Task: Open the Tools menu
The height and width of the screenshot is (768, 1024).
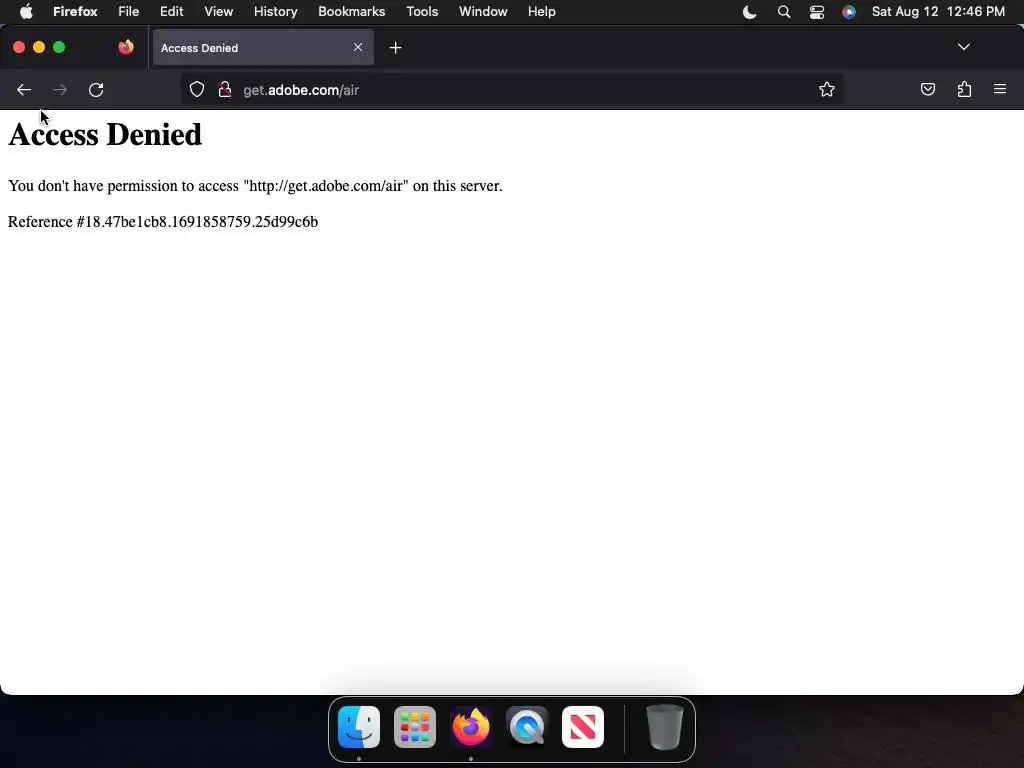Action: [423, 11]
